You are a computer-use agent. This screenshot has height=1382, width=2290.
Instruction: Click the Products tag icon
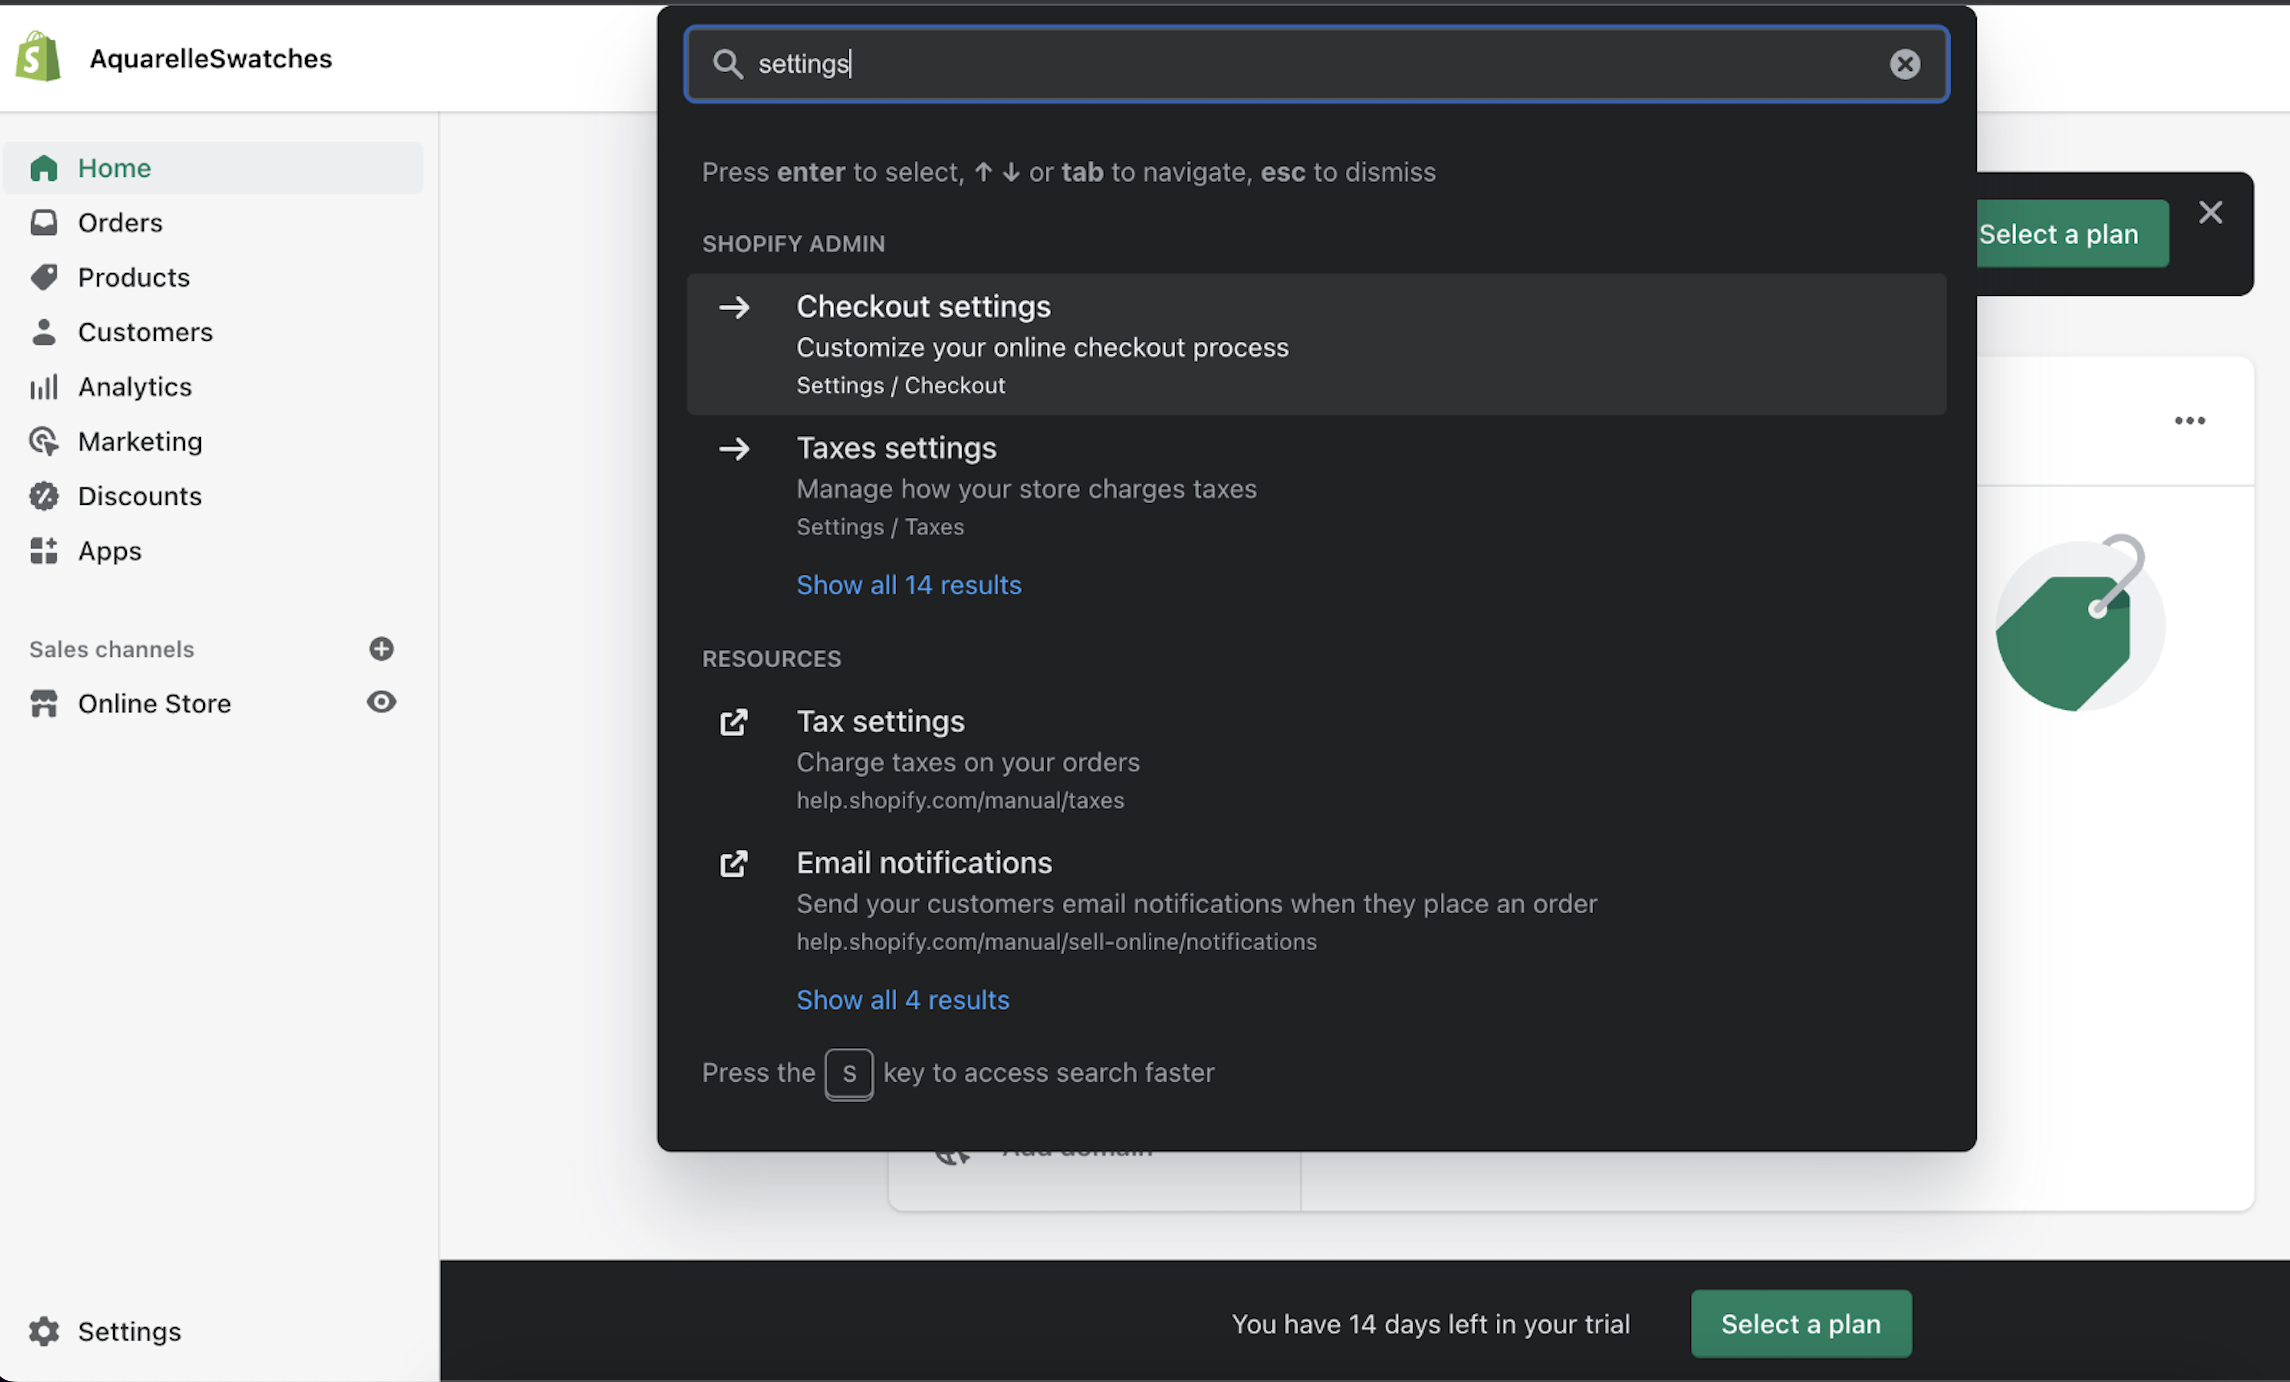(x=44, y=277)
